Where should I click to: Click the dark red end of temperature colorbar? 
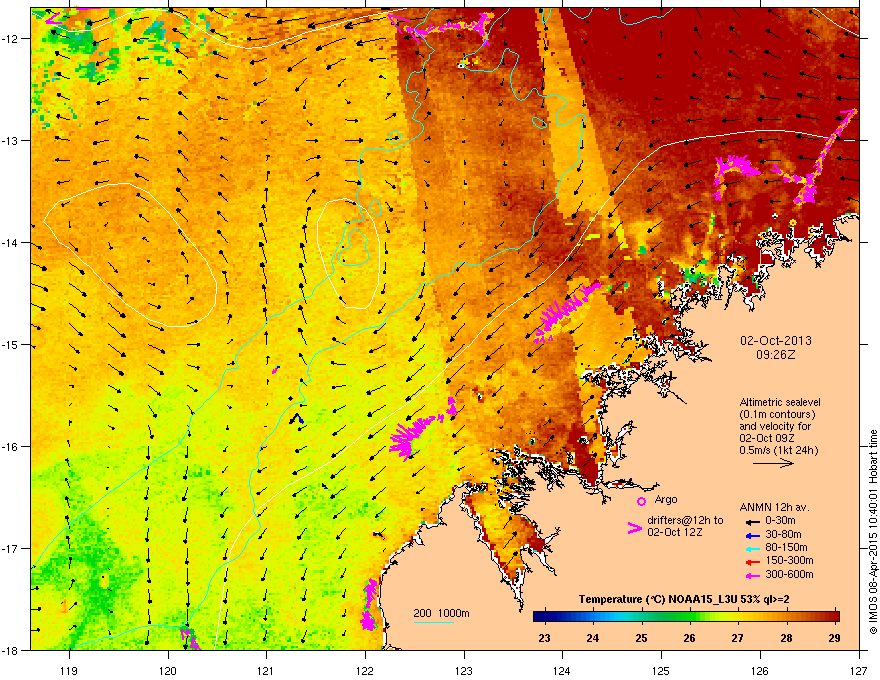click(833, 617)
